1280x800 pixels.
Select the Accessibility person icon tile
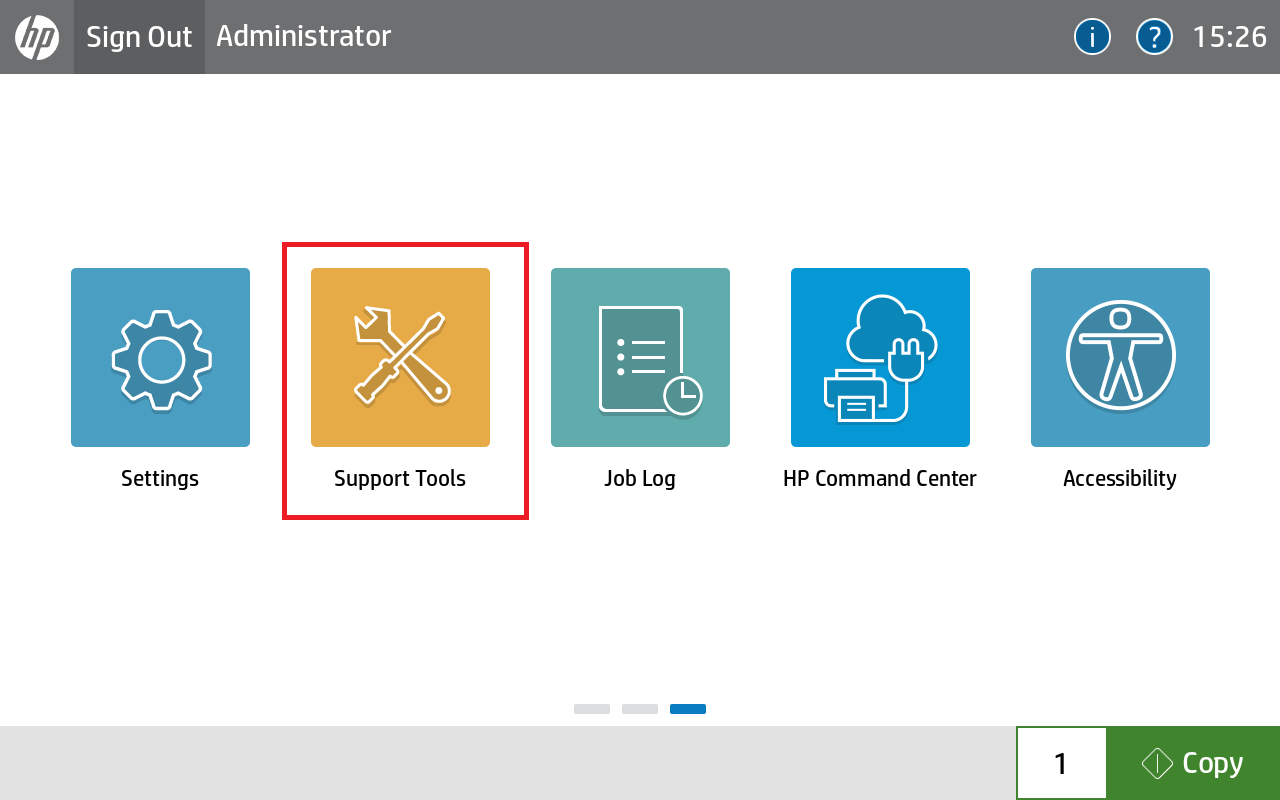pos(1120,357)
